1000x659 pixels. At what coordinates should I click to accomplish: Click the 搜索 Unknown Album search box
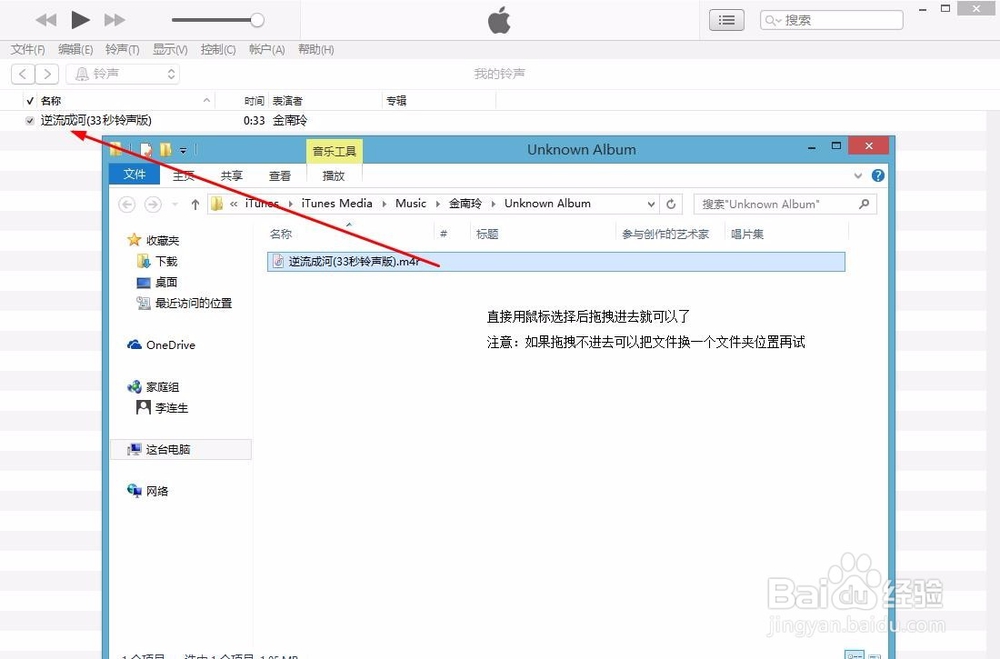[x=784, y=203]
